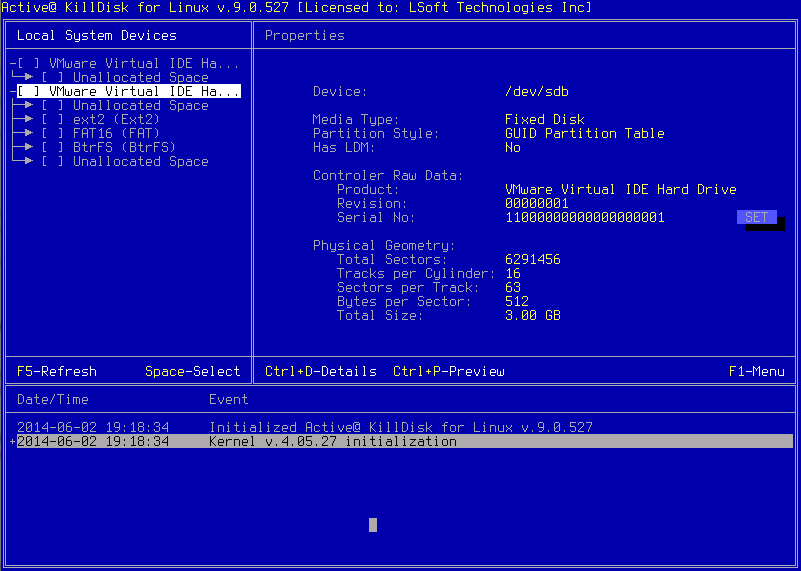The image size is (801, 571).
Task: Click the Physical Geometry heading
Action: (x=384, y=246)
